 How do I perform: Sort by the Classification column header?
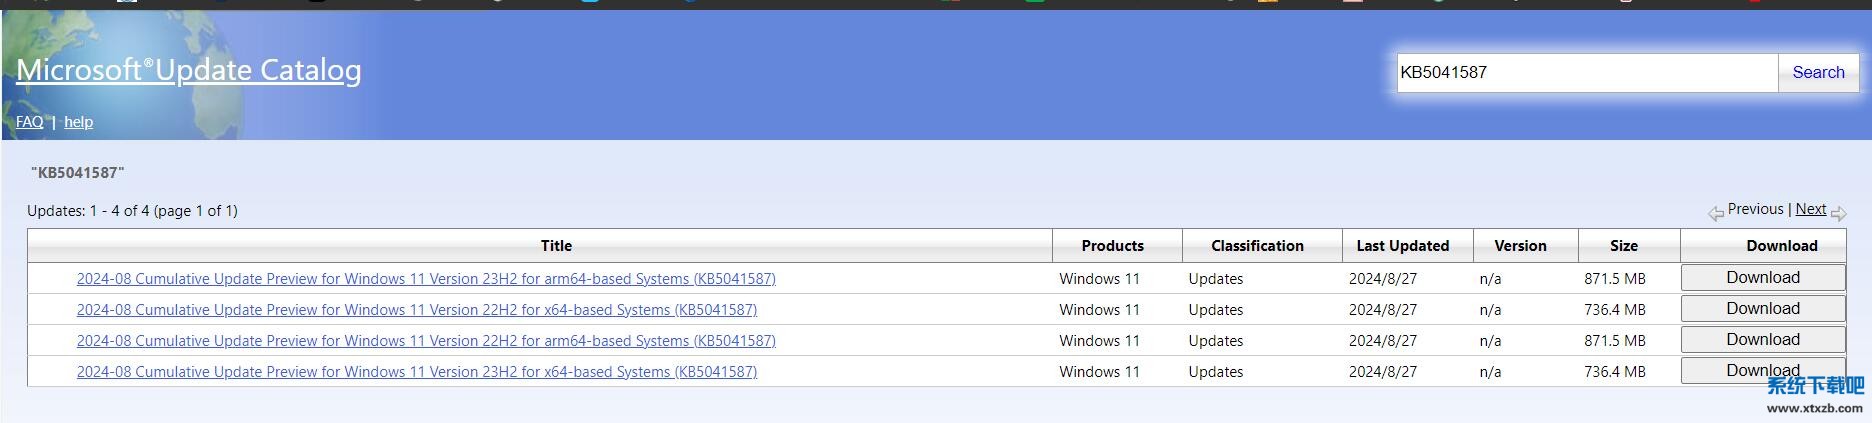[x=1257, y=246]
